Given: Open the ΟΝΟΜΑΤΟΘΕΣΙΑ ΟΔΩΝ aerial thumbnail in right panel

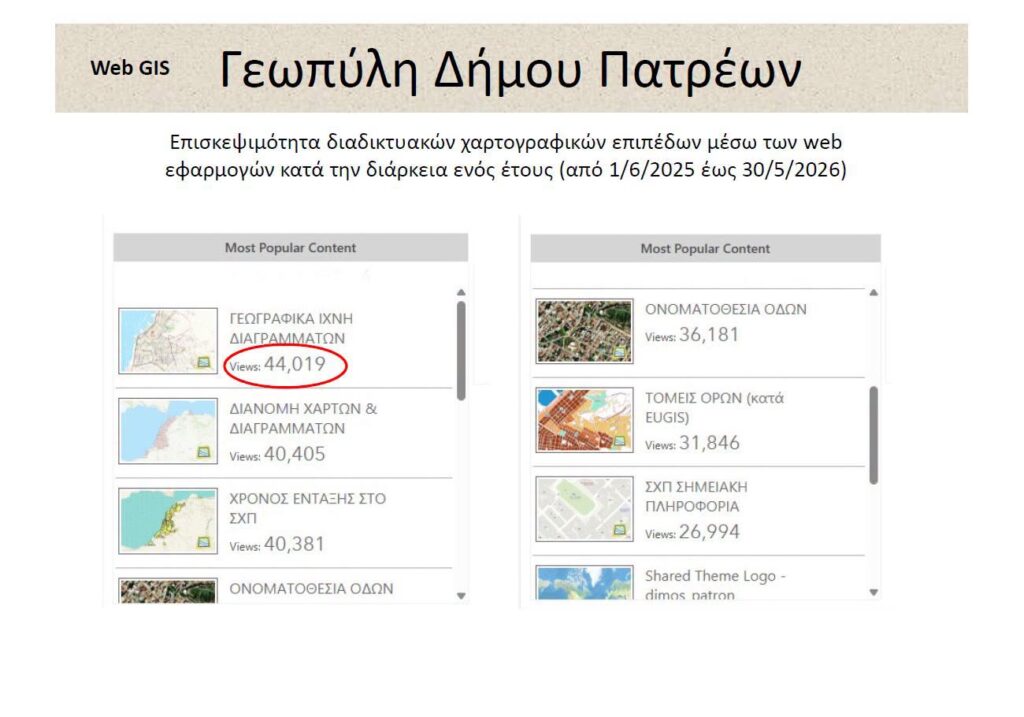Looking at the screenshot, I should [584, 331].
